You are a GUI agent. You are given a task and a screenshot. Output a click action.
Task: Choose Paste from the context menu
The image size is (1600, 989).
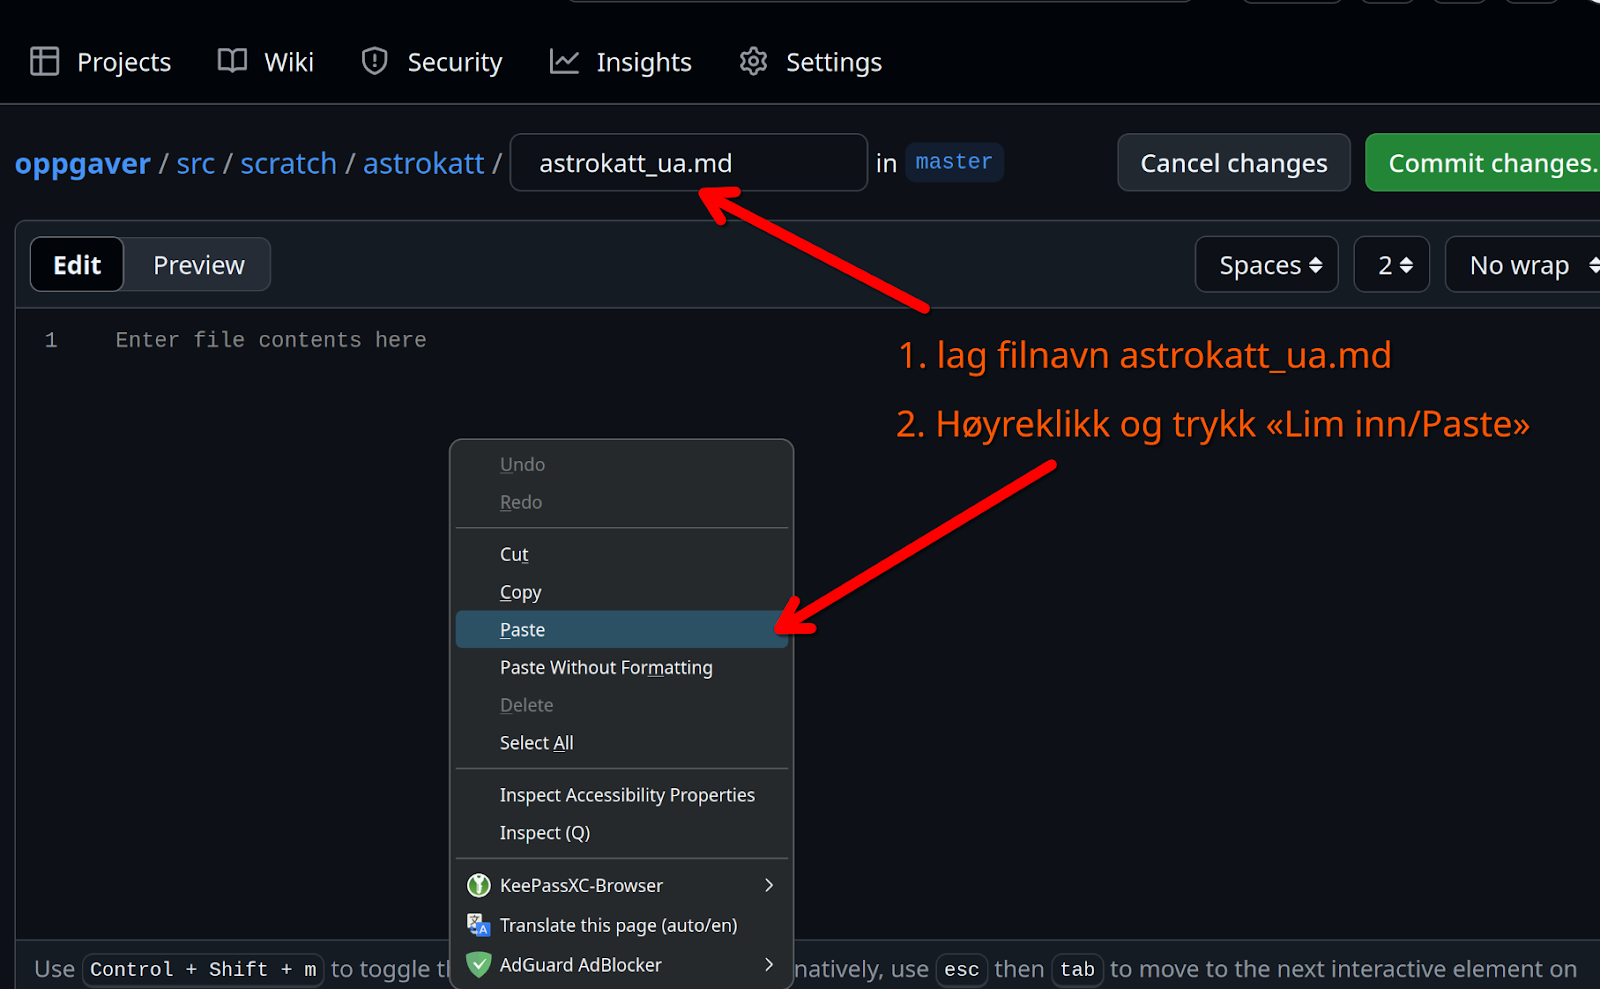point(523,630)
